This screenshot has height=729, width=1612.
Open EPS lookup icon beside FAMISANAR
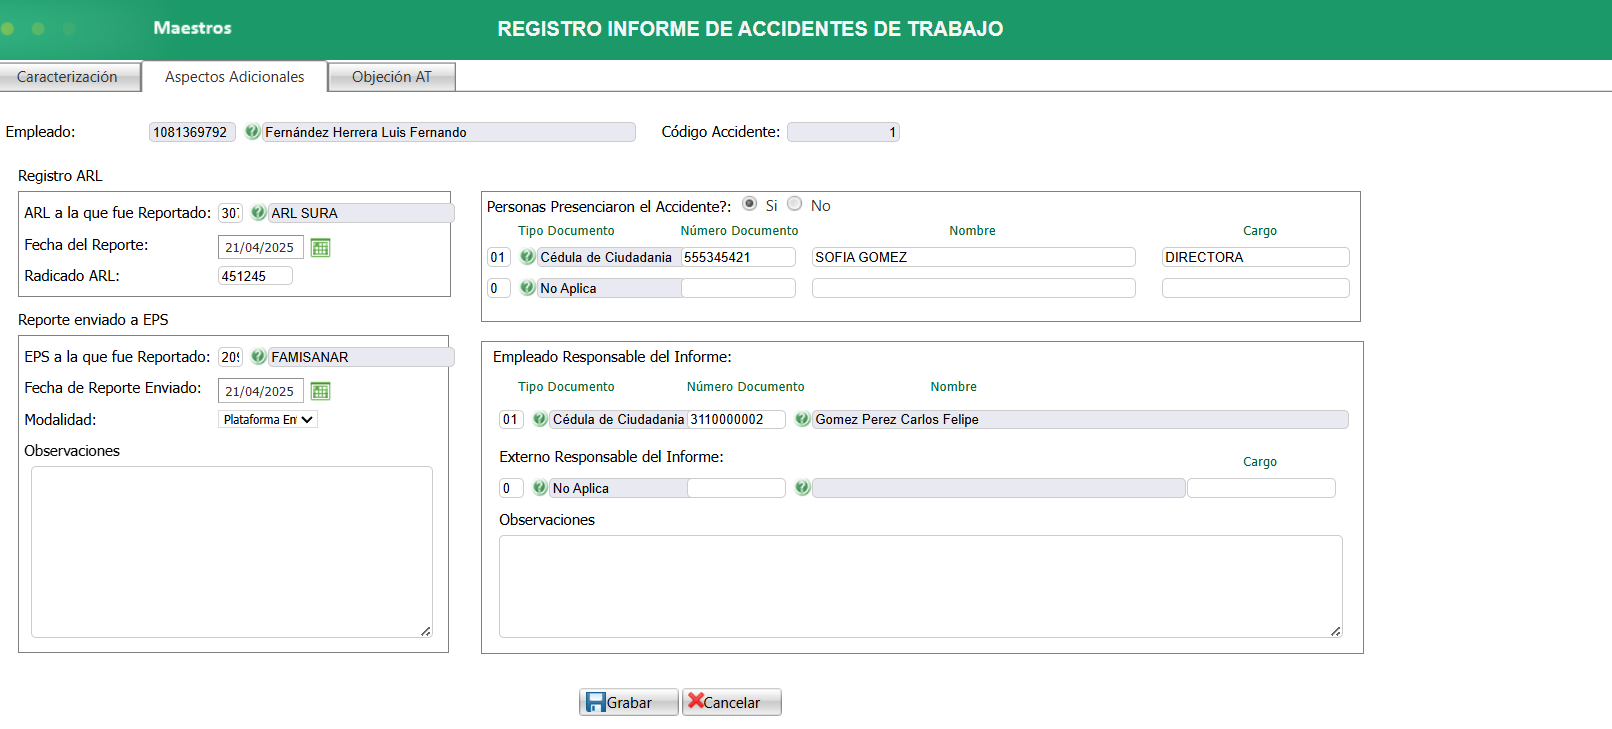(258, 357)
